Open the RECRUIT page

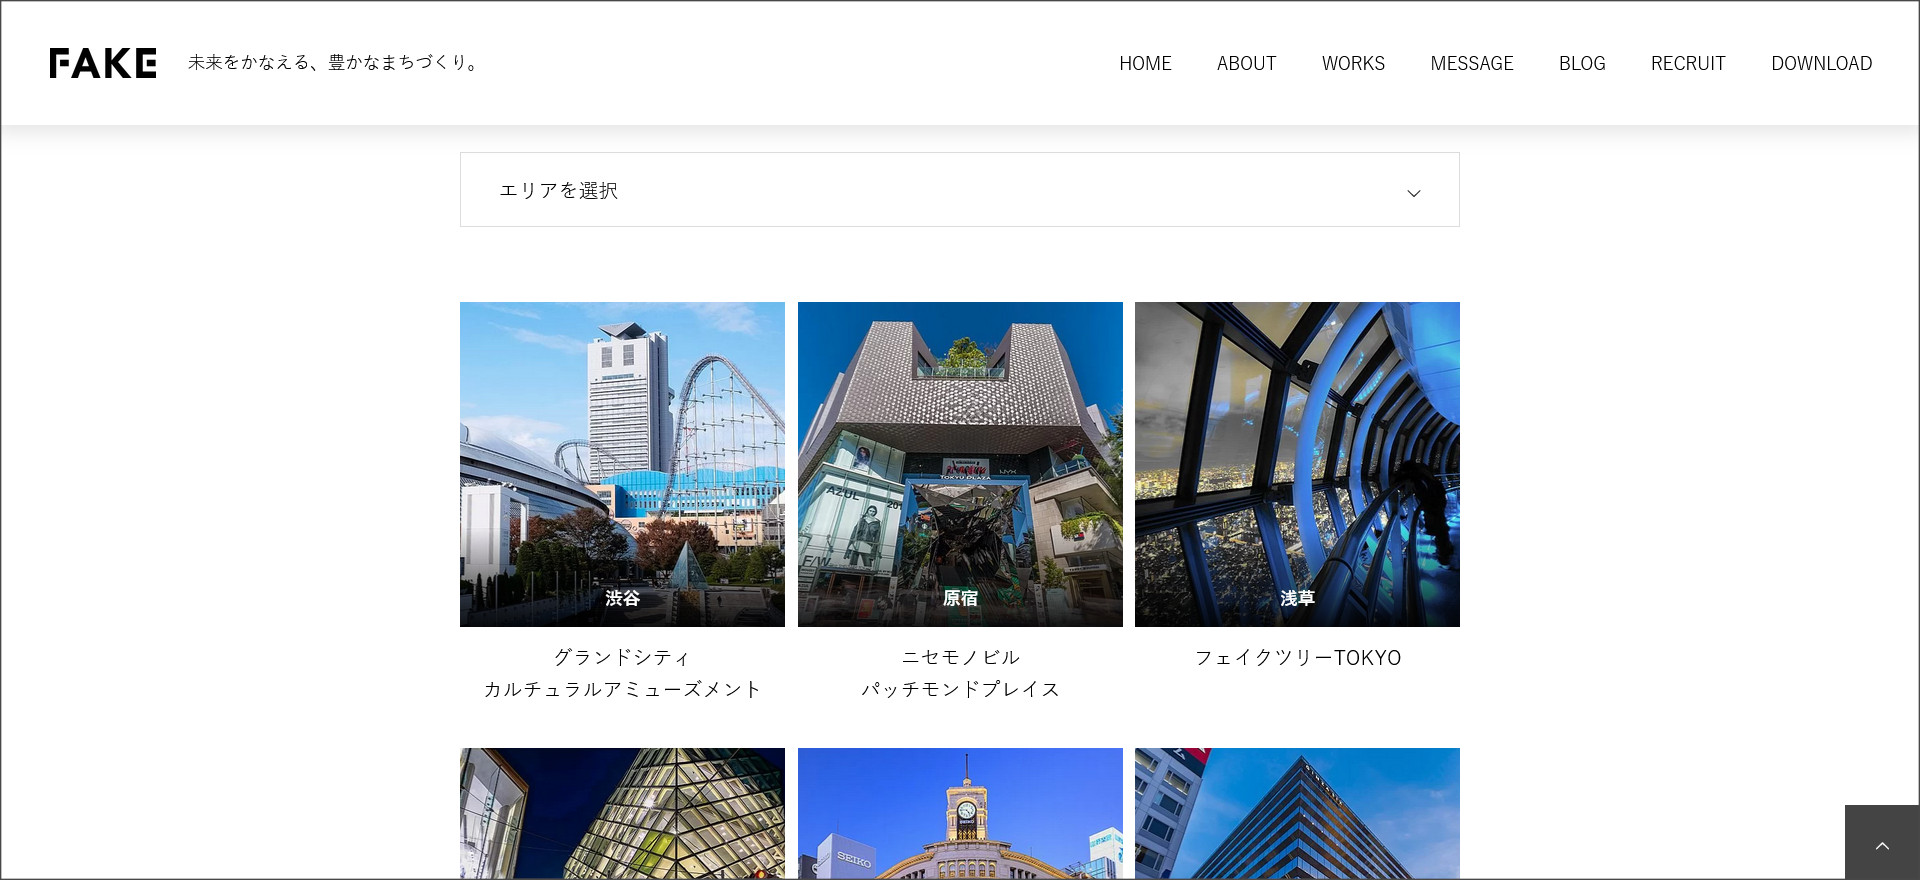coord(1687,63)
